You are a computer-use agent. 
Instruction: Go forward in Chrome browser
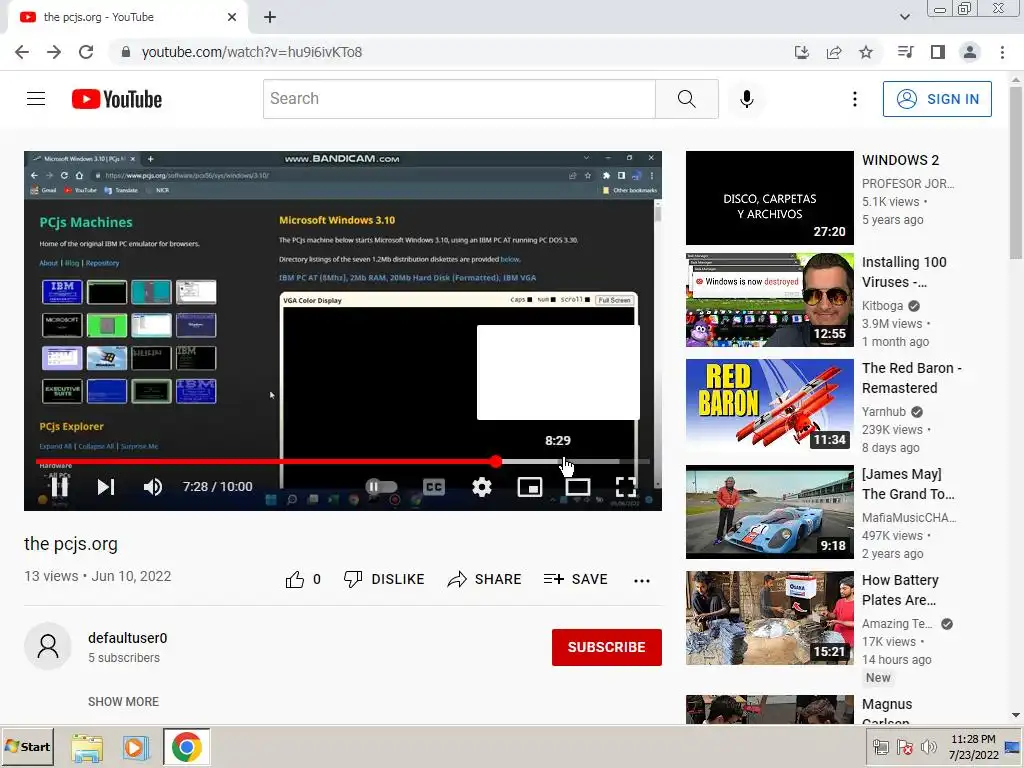(54, 52)
